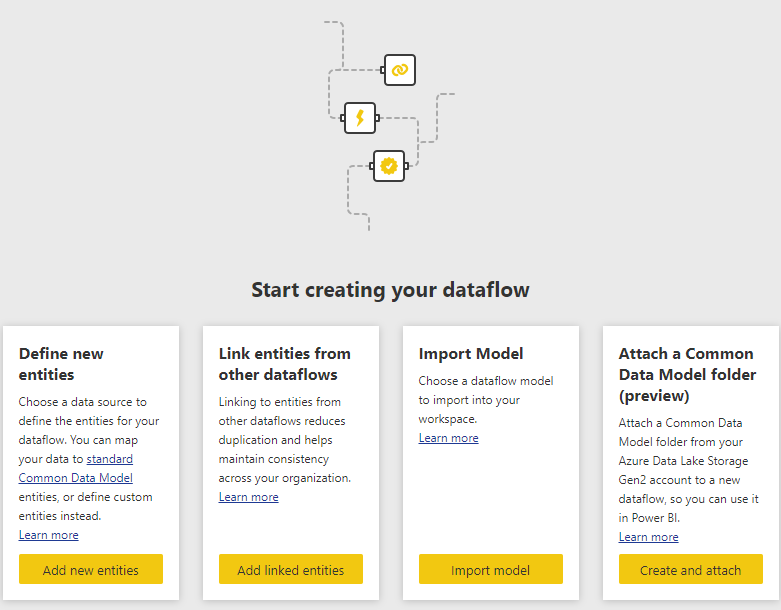Viewport: 781px width, 610px height.
Task: Click the Create and attach button
Action: click(690, 570)
